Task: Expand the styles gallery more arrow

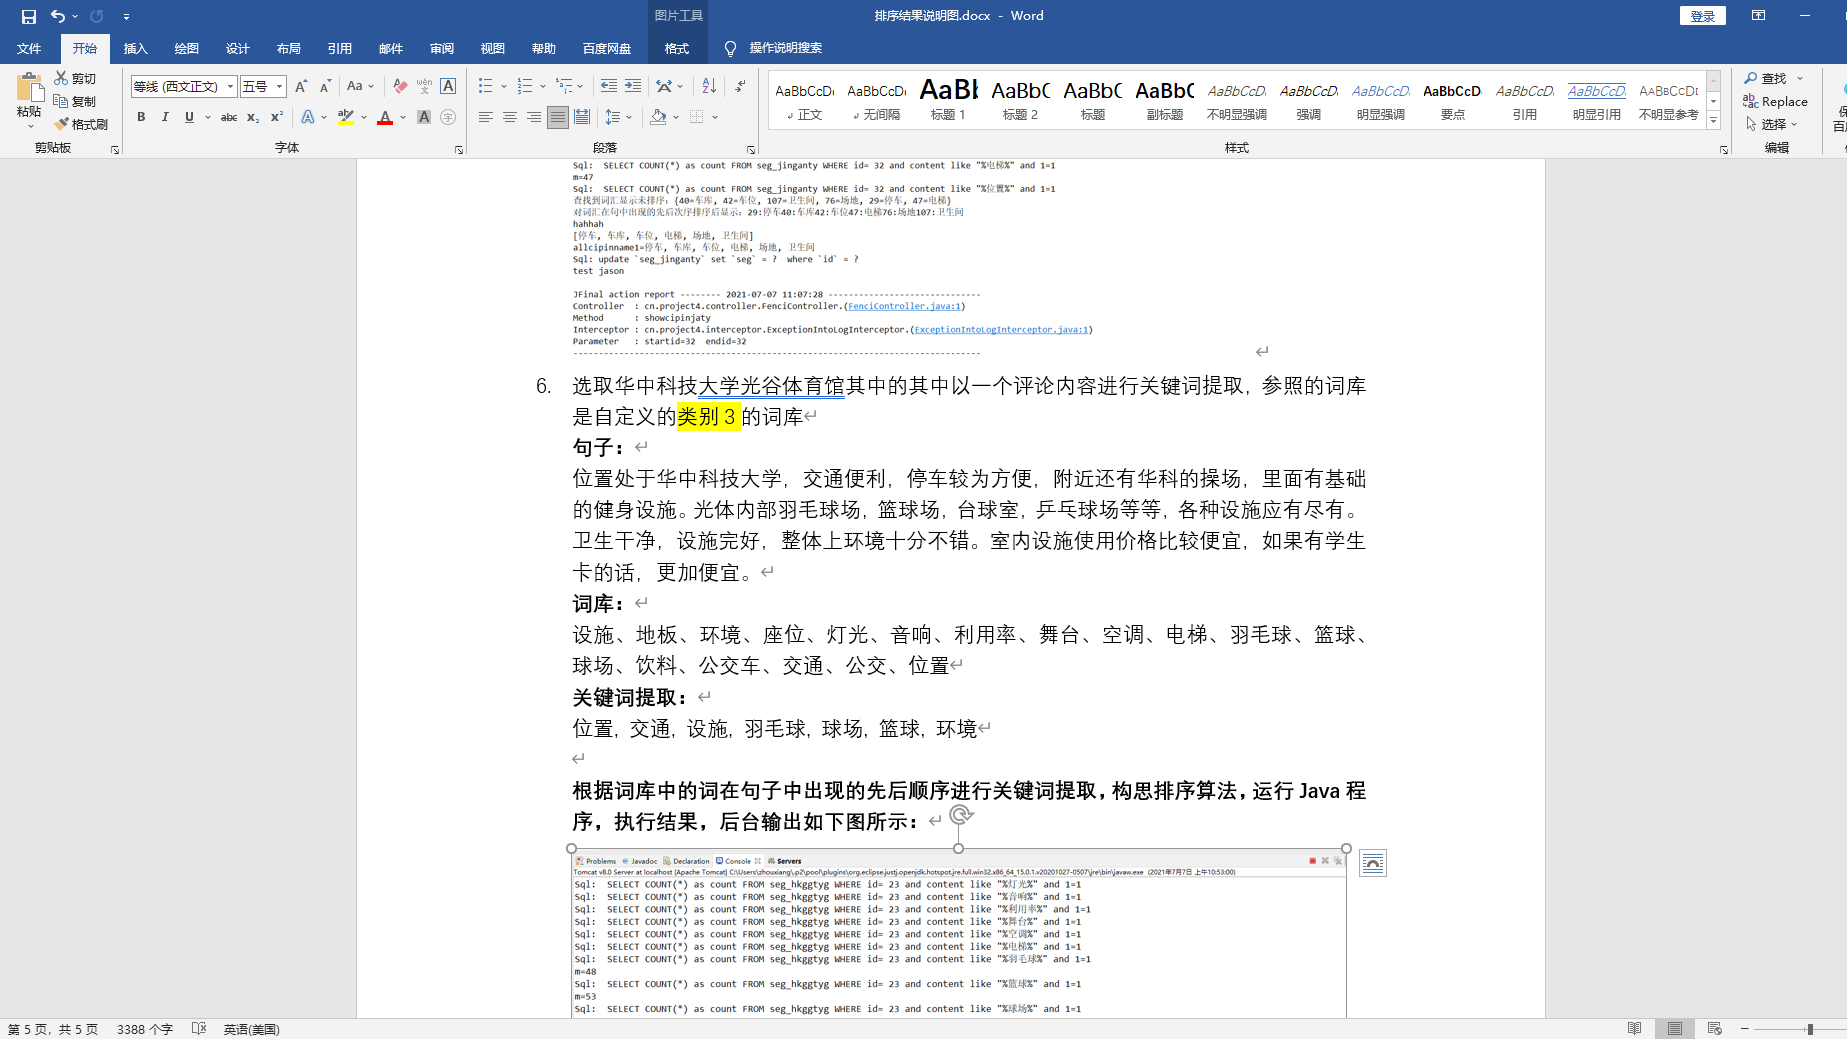Action: (1713, 121)
